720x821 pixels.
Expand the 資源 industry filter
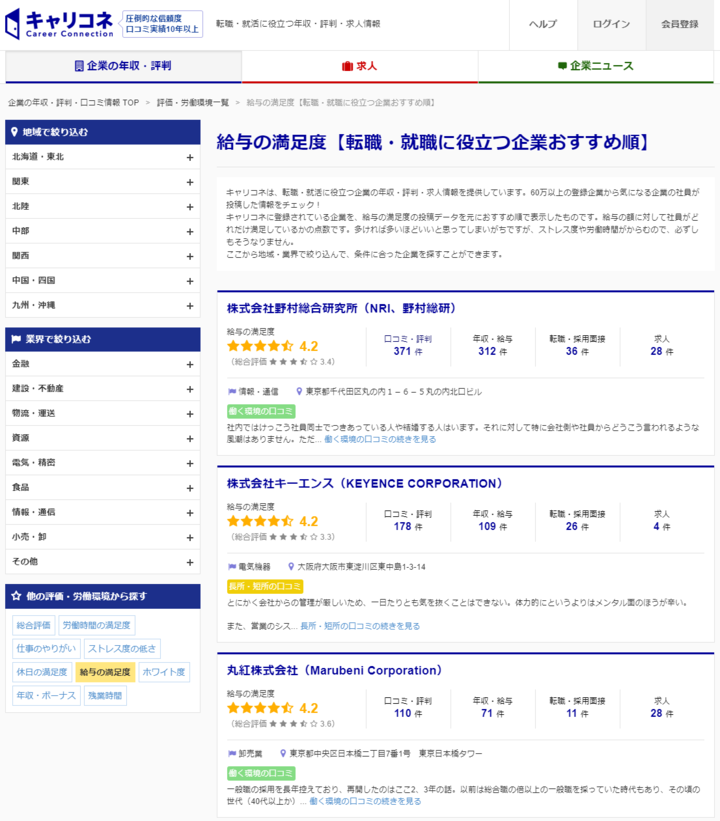[x=103, y=438]
